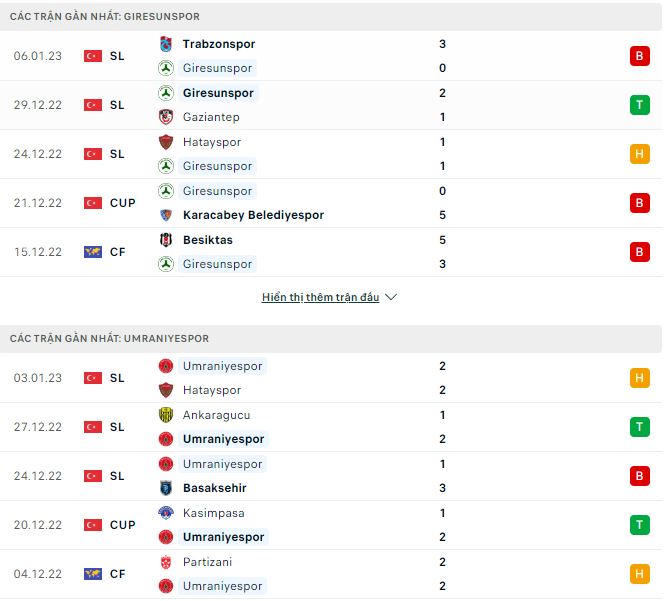Click the Basaksehir club crest icon
This screenshot has width=668, height=601.
point(166,488)
